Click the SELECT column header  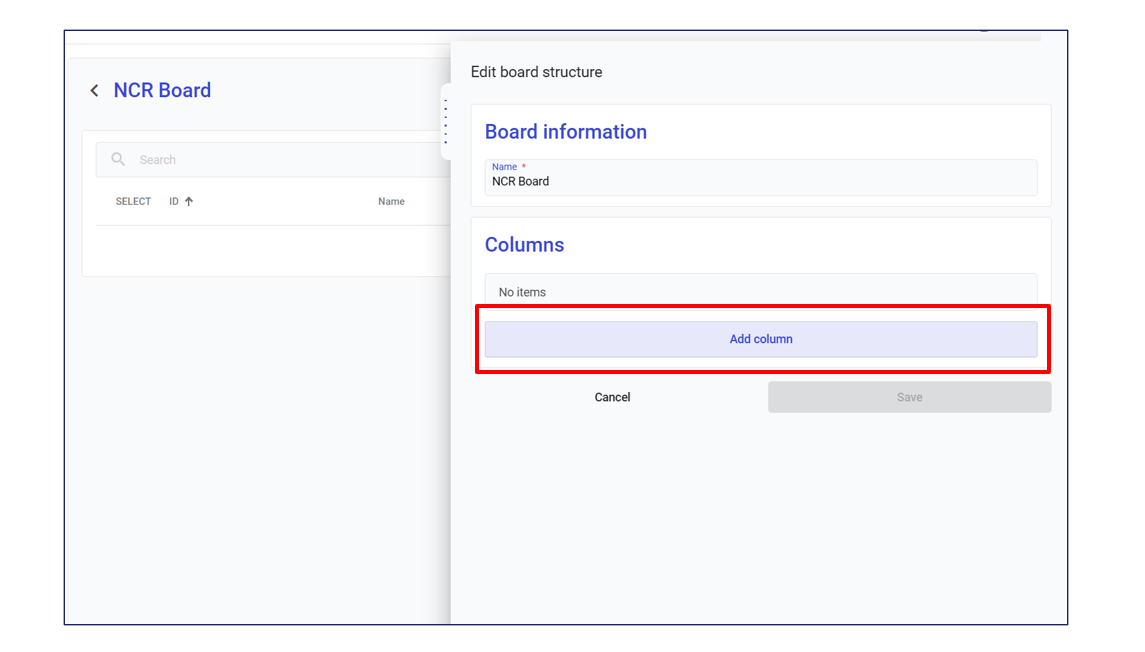point(133,202)
